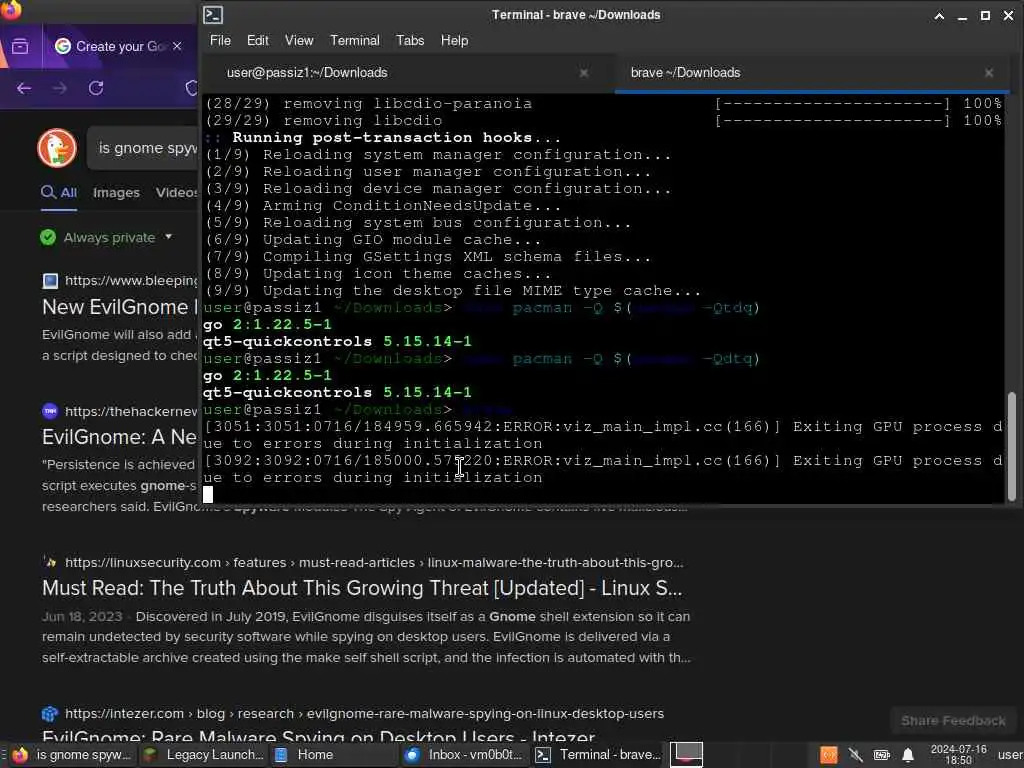The height and width of the screenshot is (768, 1024).
Task: Click Share Feedback button
Action: [x=953, y=721]
